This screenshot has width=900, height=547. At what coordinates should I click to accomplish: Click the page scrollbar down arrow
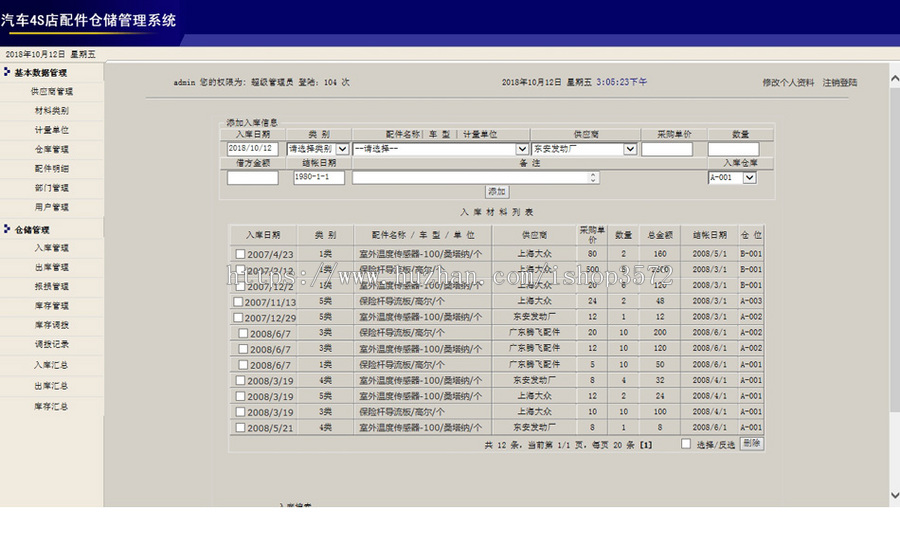pos(895,495)
